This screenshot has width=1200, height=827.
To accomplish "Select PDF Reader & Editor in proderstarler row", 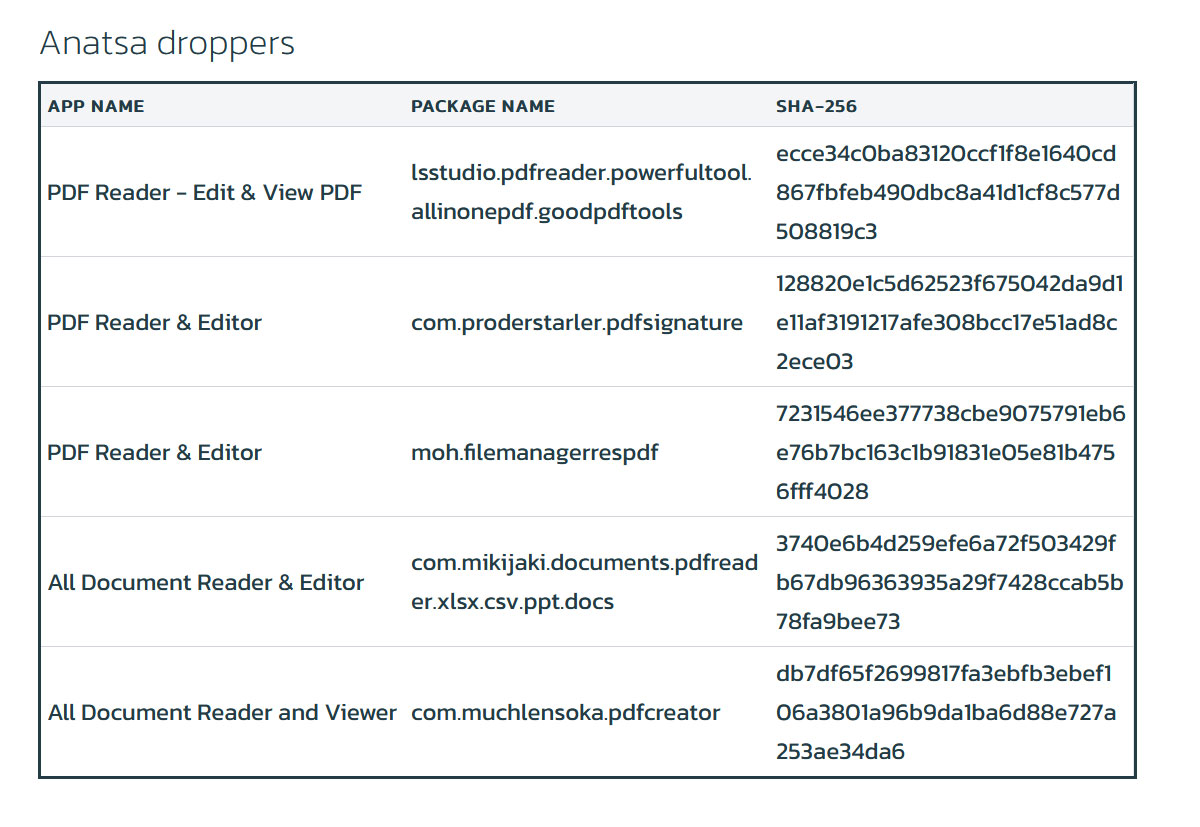I will [x=155, y=322].
